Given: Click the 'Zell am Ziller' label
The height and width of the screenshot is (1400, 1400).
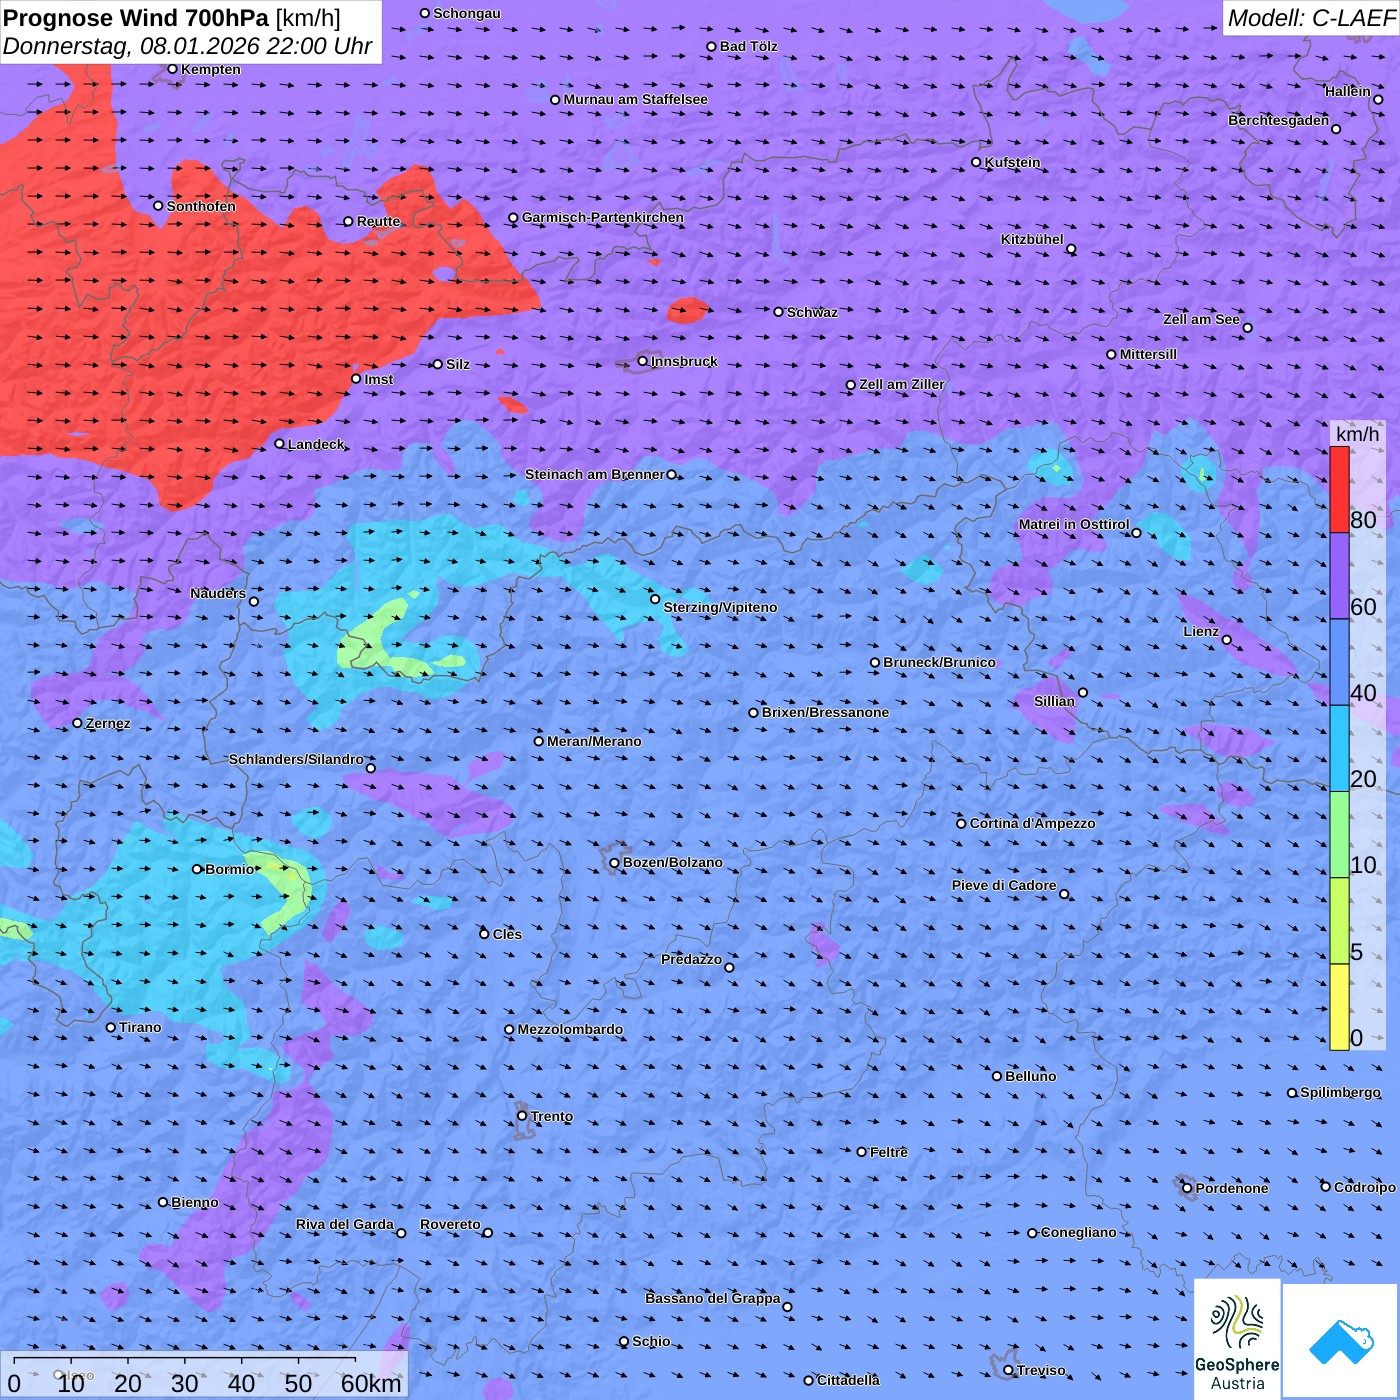Looking at the screenshot, I should 902,384.
